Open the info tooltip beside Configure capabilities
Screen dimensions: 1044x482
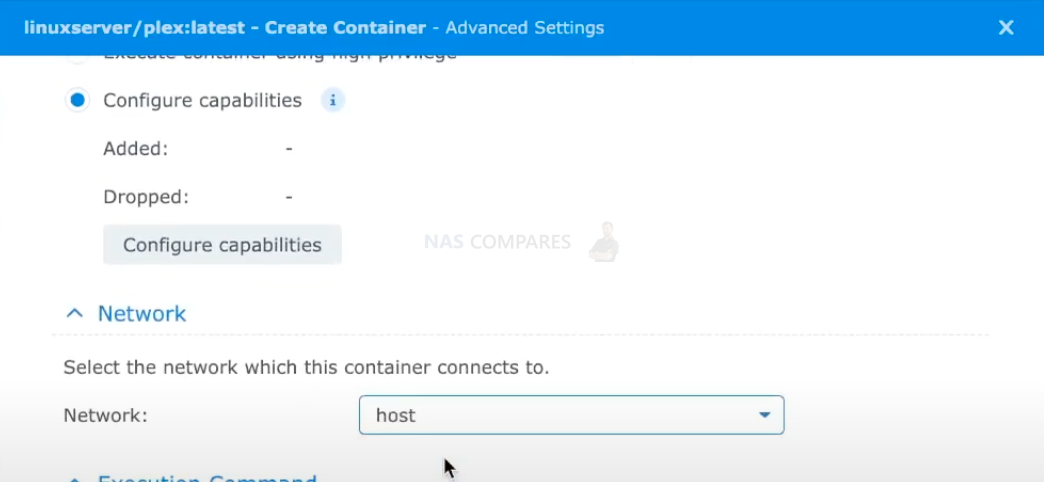333,101
